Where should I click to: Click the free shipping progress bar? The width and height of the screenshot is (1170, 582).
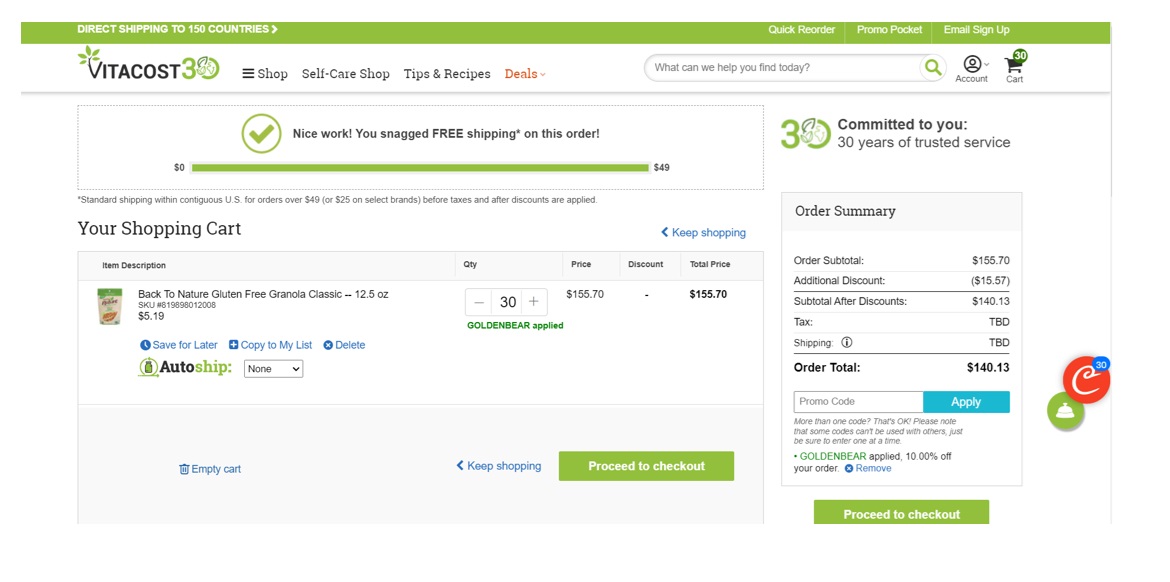tap(420, 168)
